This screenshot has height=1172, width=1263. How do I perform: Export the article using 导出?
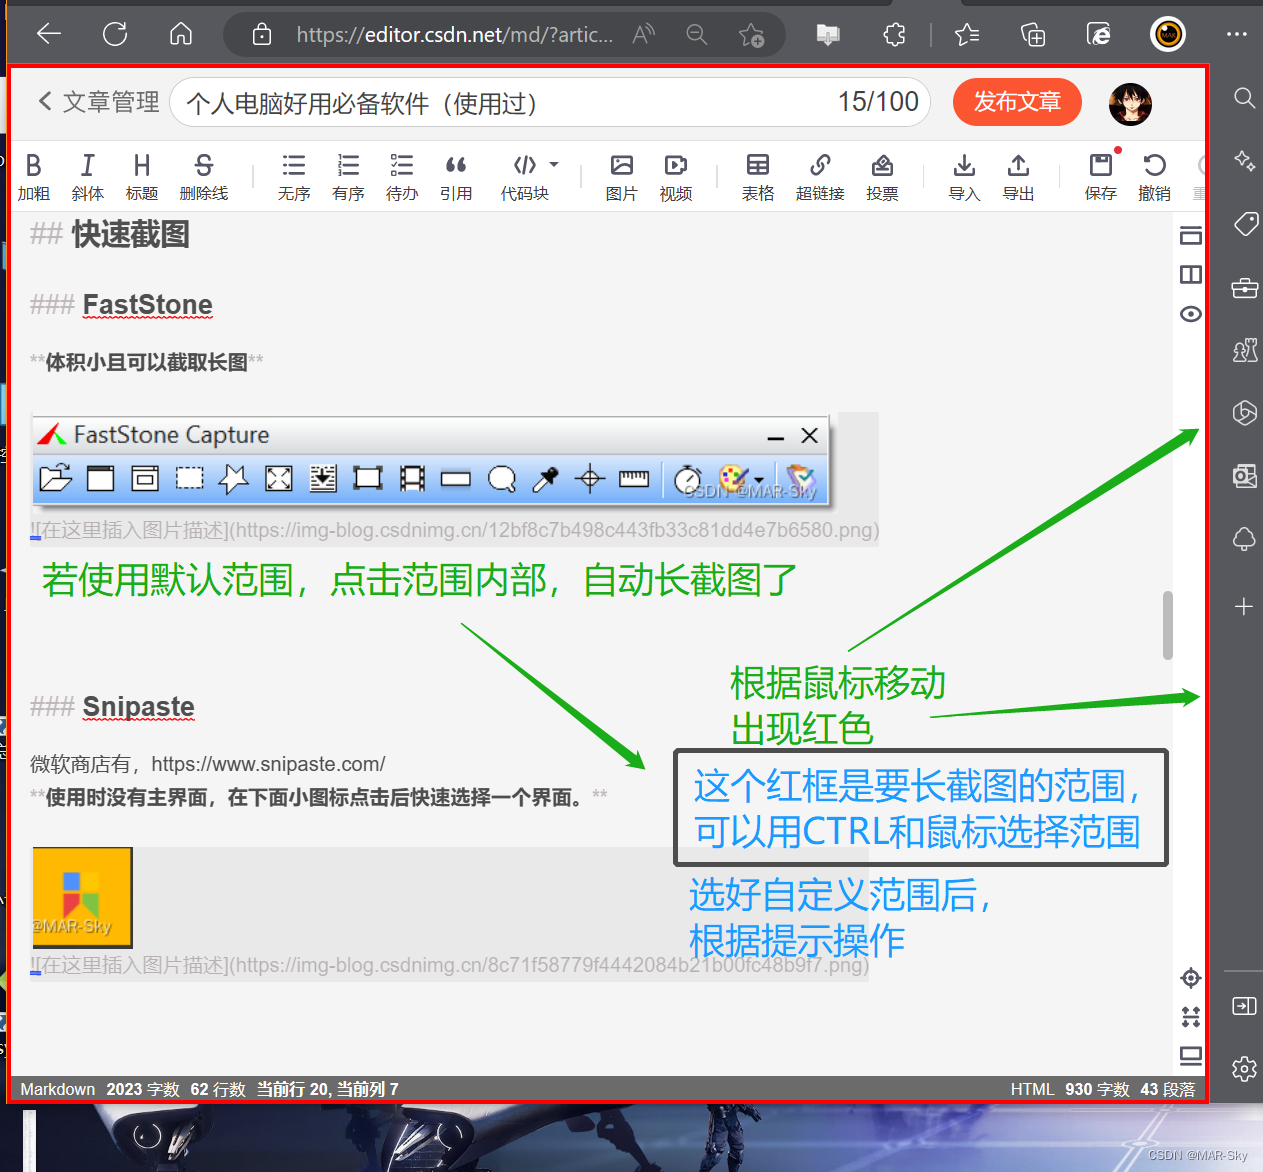[x=1018, y=177]
